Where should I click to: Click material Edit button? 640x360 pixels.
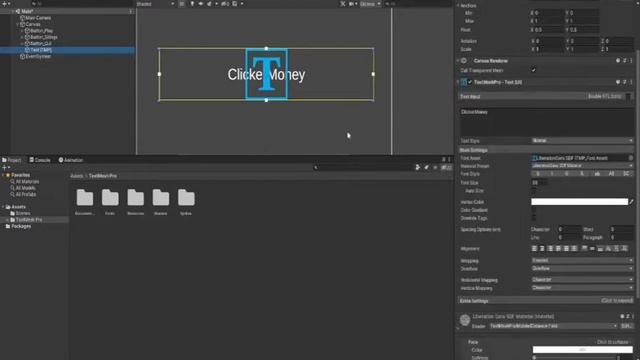tap(627, 326)
